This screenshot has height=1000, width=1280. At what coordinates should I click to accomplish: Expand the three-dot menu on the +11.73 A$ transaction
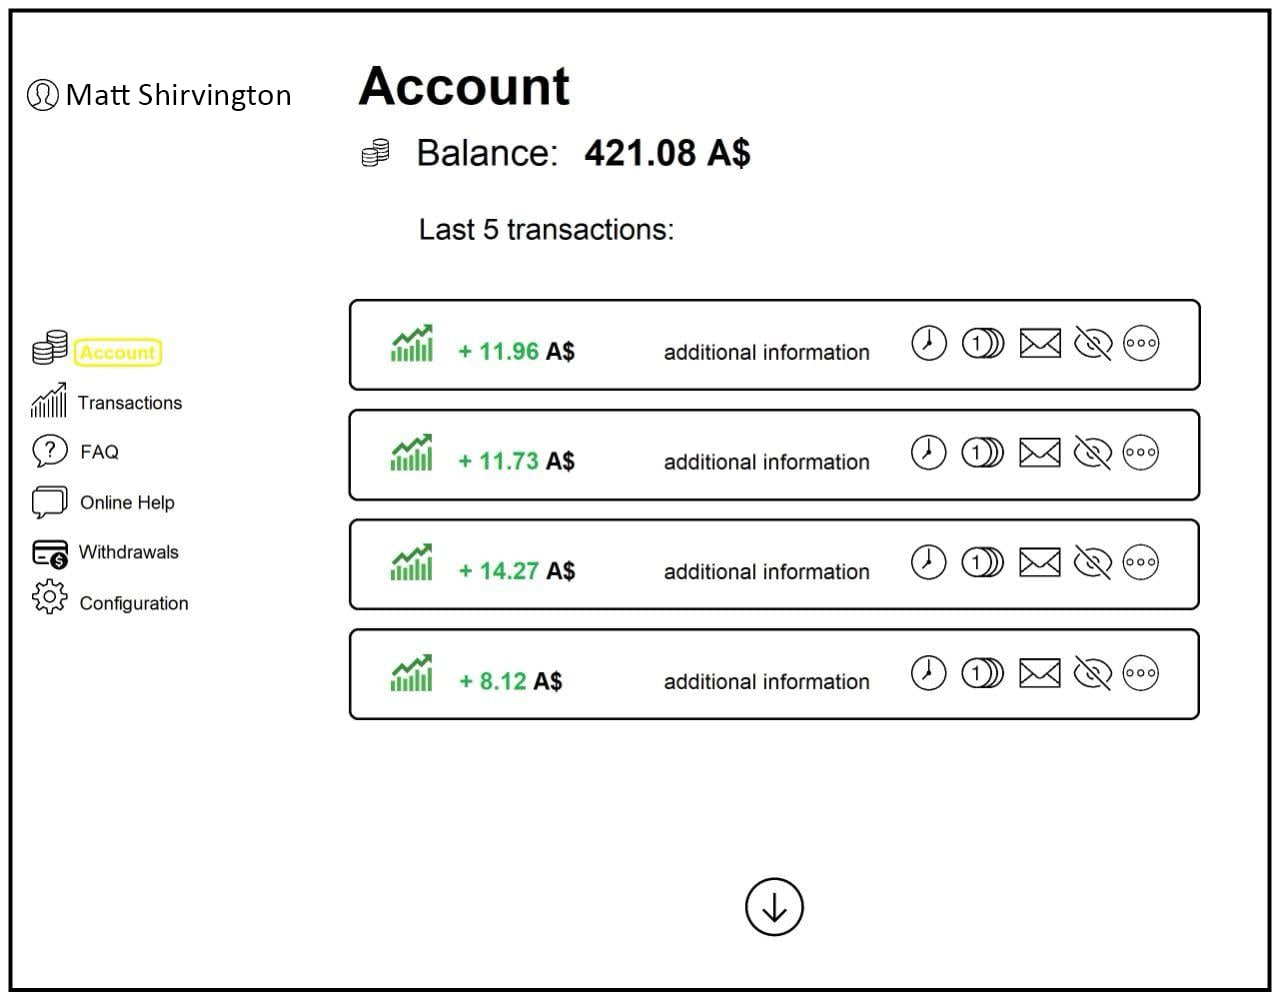[1141, 453]
